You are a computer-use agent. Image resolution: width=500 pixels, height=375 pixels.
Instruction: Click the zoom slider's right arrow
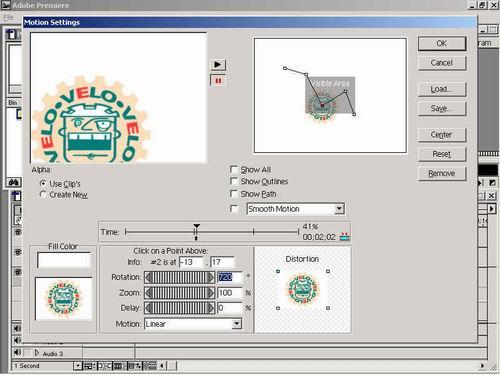211,293
